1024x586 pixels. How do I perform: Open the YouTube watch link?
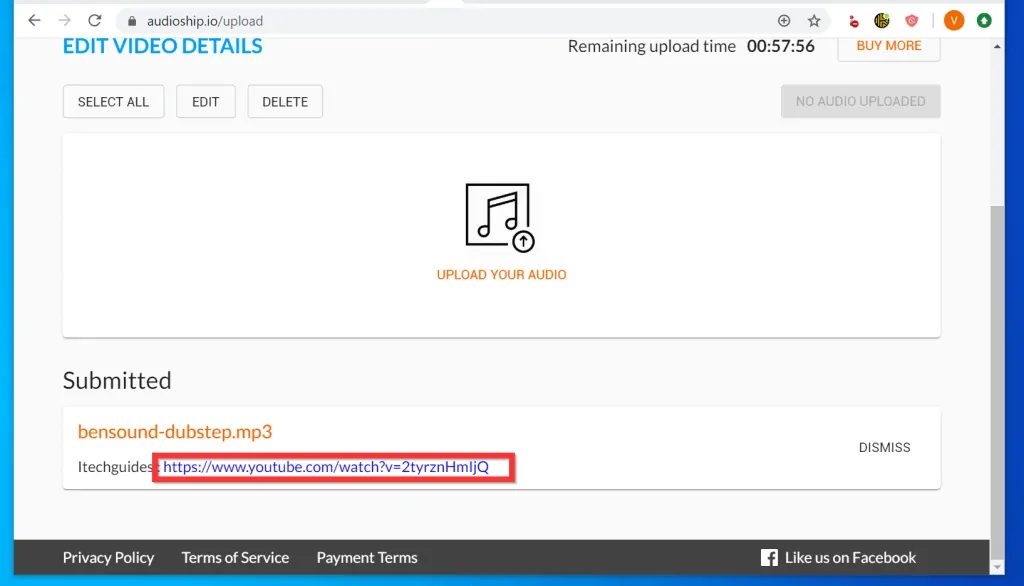[x=326, y=466]
